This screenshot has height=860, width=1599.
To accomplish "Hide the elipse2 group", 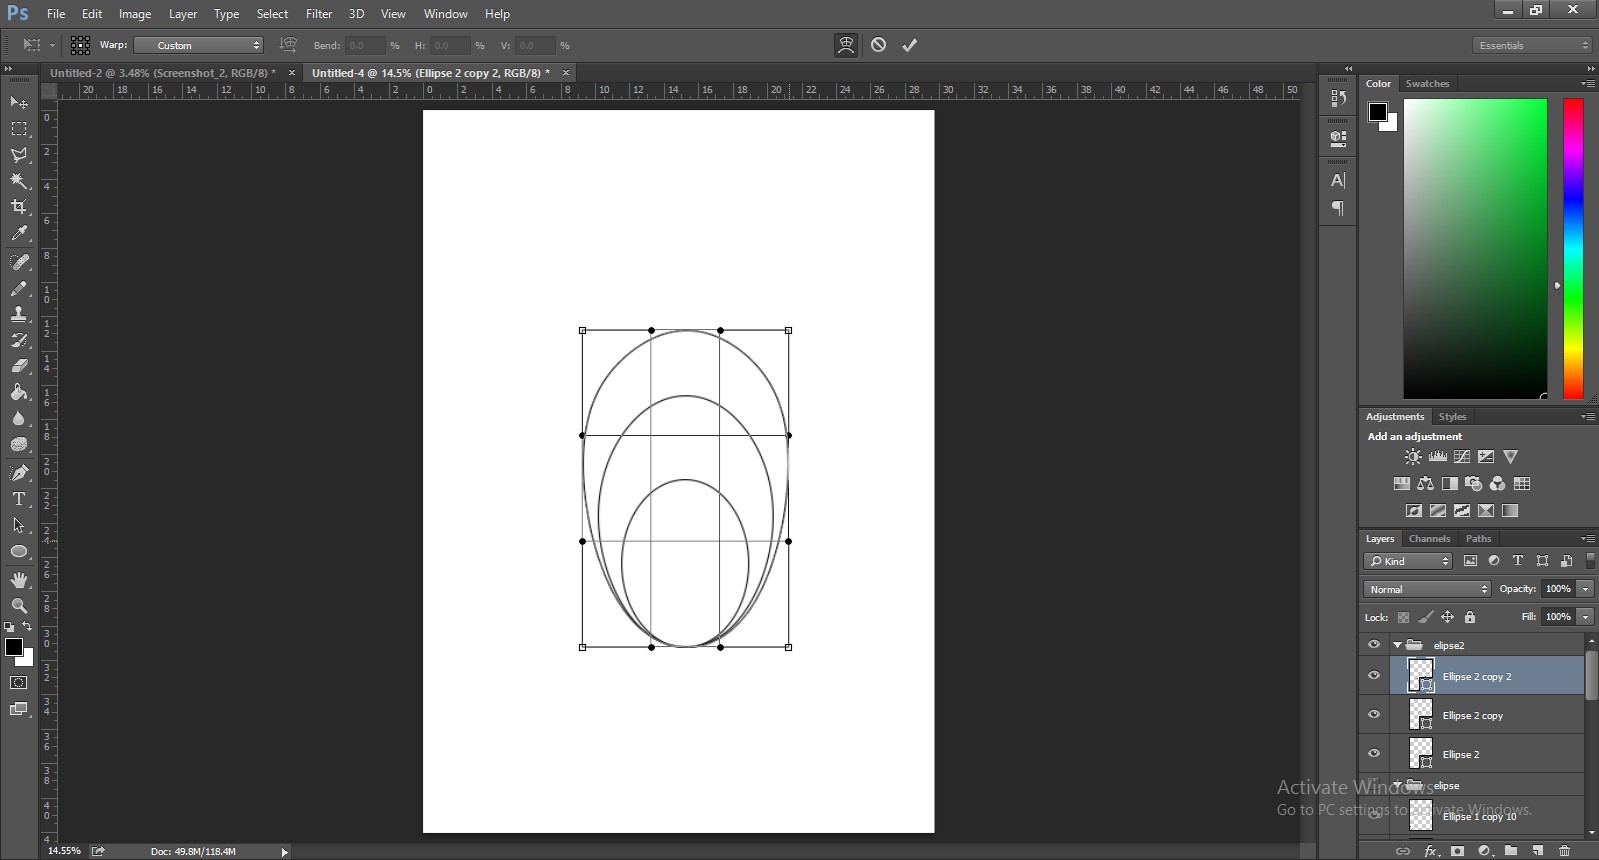I will pyautogui.click(x=1374, y=645).
